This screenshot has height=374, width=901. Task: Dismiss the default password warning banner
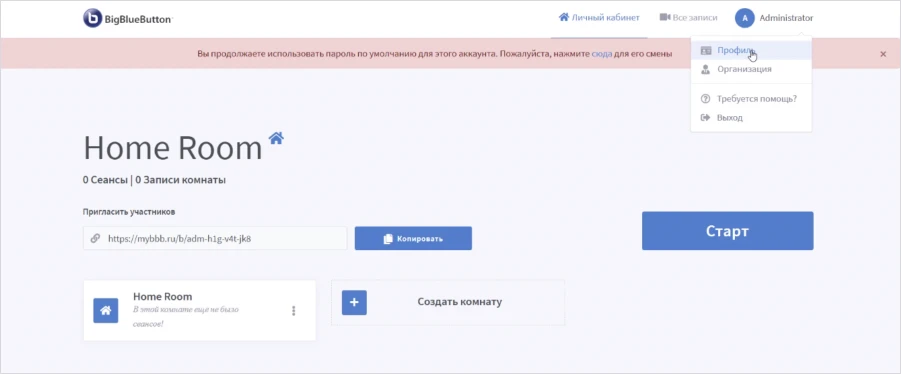883,54
